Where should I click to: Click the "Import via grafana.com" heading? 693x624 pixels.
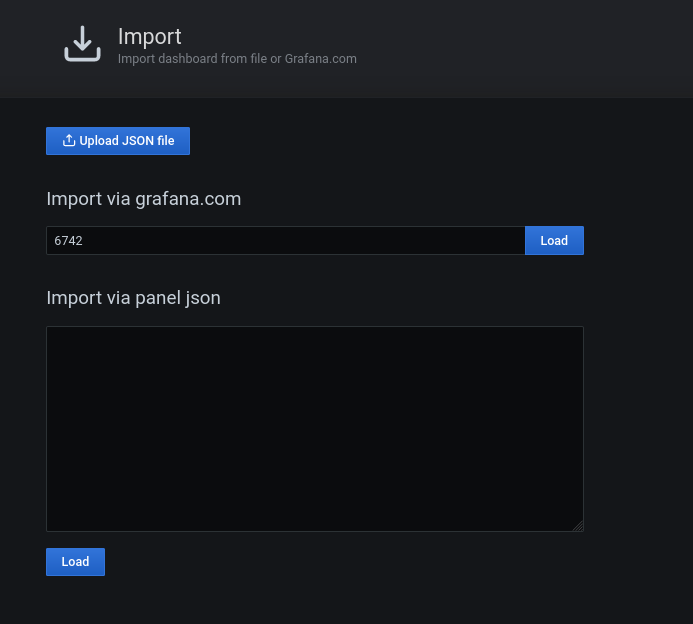[x=143, y=198]
